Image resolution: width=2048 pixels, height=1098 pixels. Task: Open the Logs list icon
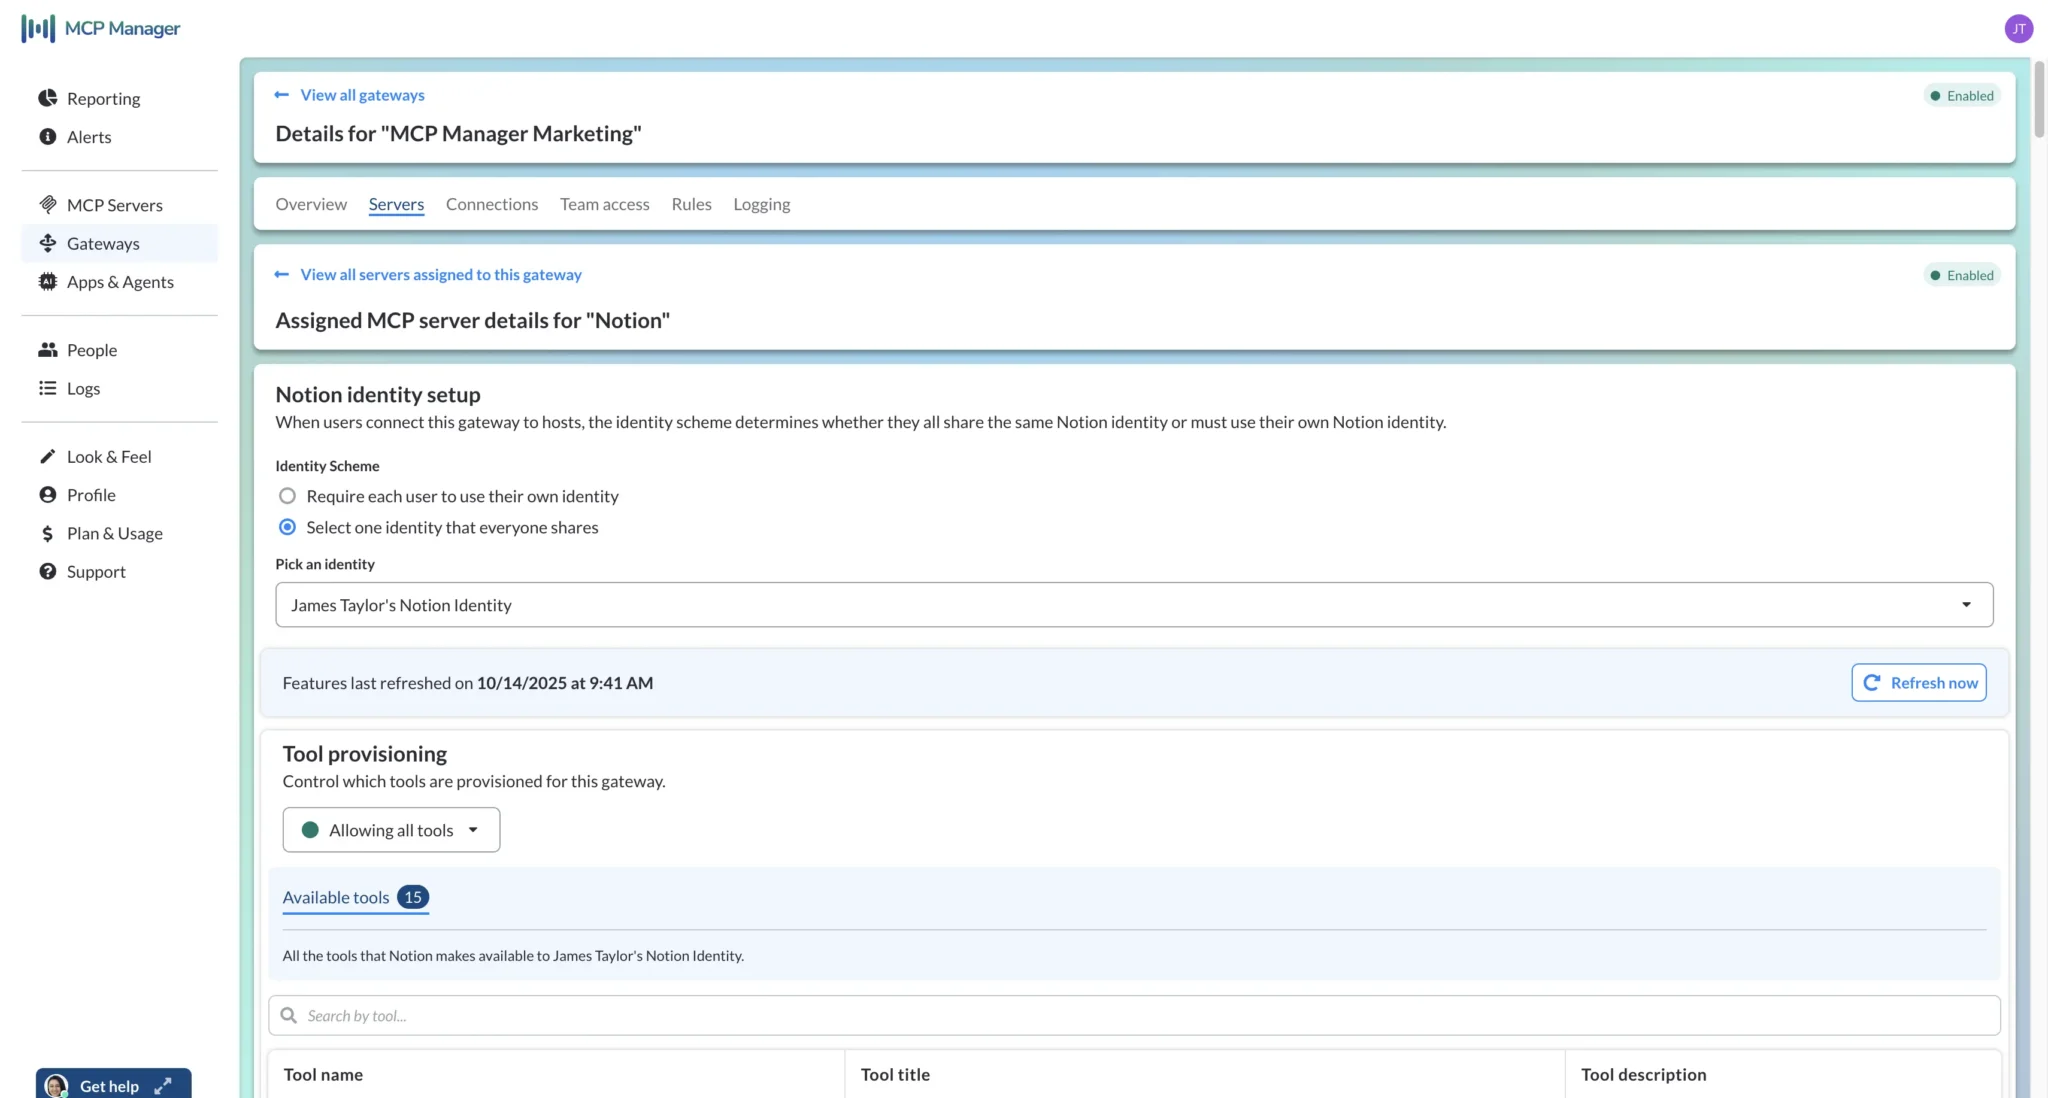(x=48, y=388)
